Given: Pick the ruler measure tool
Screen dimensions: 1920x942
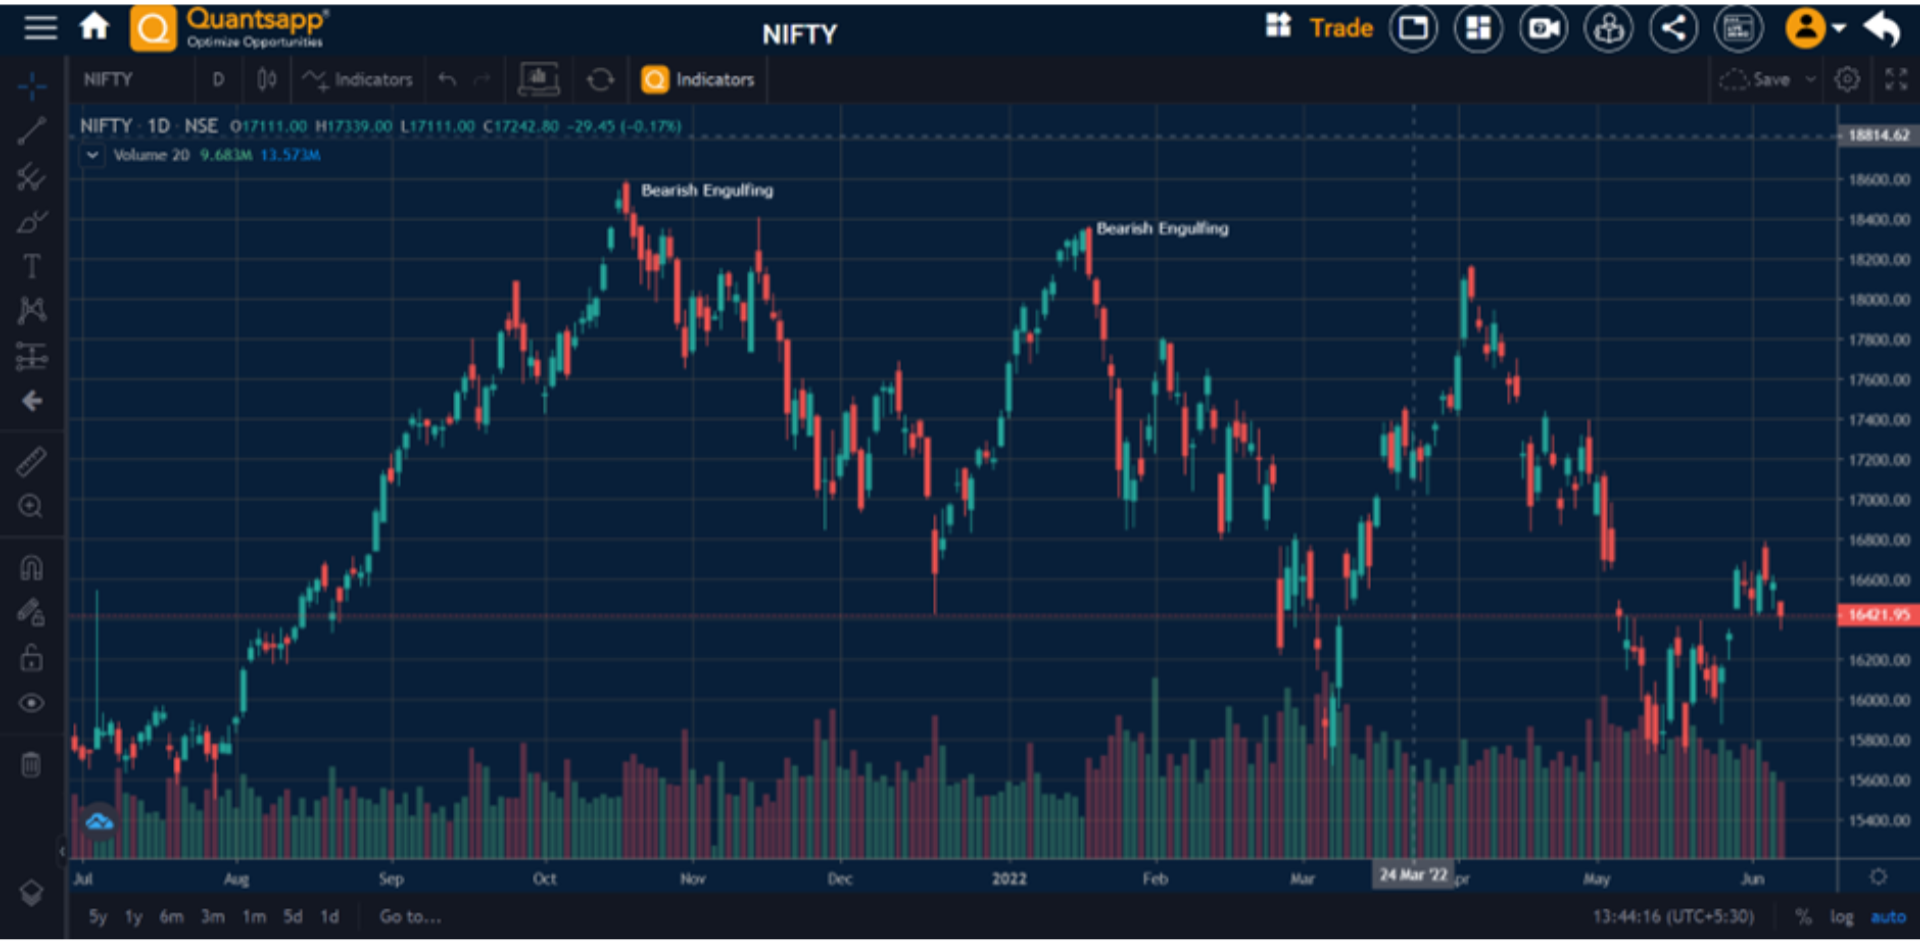Looking at the screenshot, I should (32, 461).
